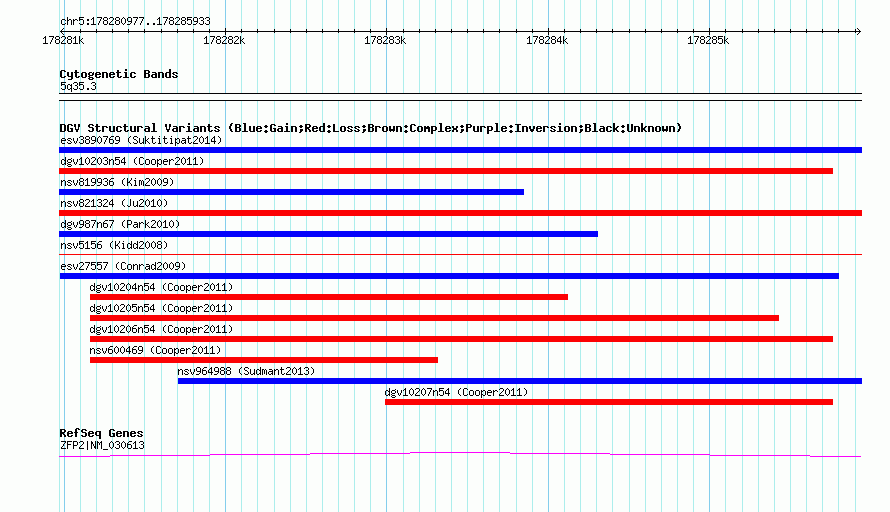Select the blue nsv964988 gain bar

[x=520, y=381]
